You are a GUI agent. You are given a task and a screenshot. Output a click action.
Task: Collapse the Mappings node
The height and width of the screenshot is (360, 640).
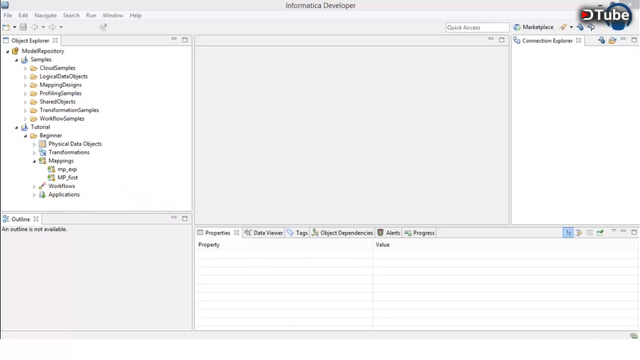(34, 161)
